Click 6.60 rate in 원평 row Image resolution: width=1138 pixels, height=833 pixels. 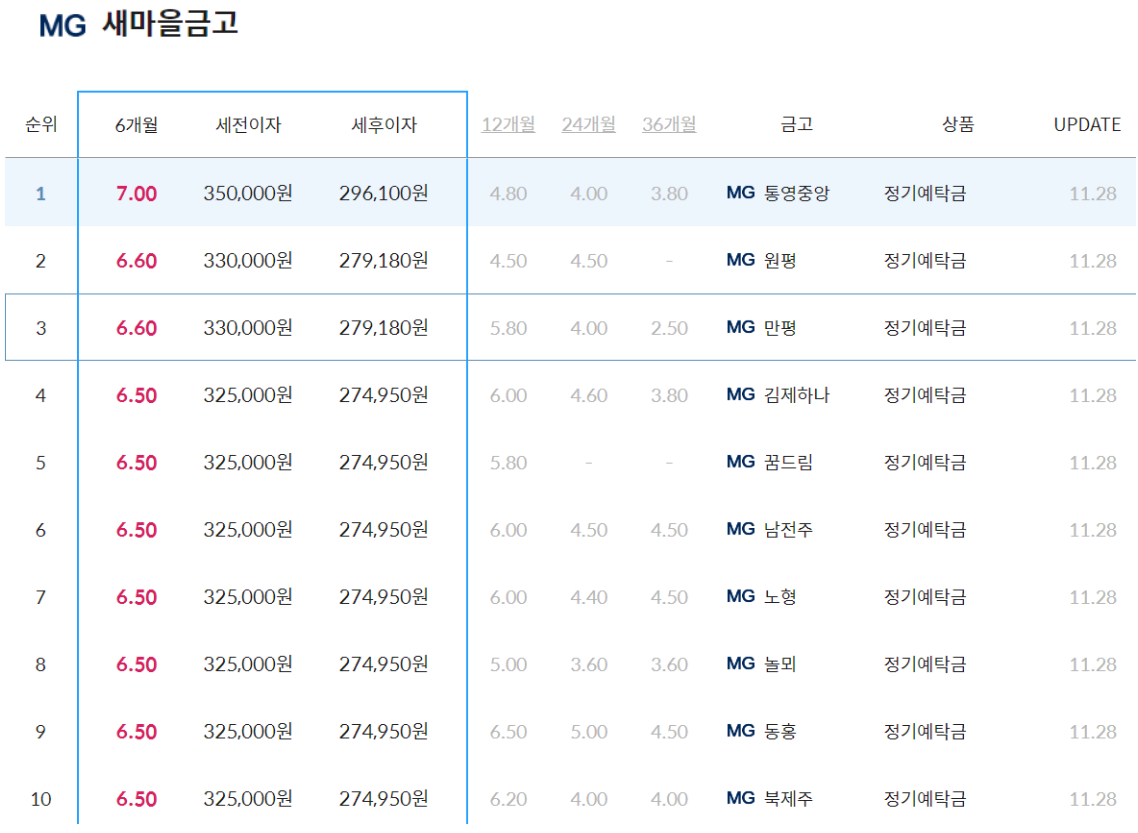[x=136, y=261]
